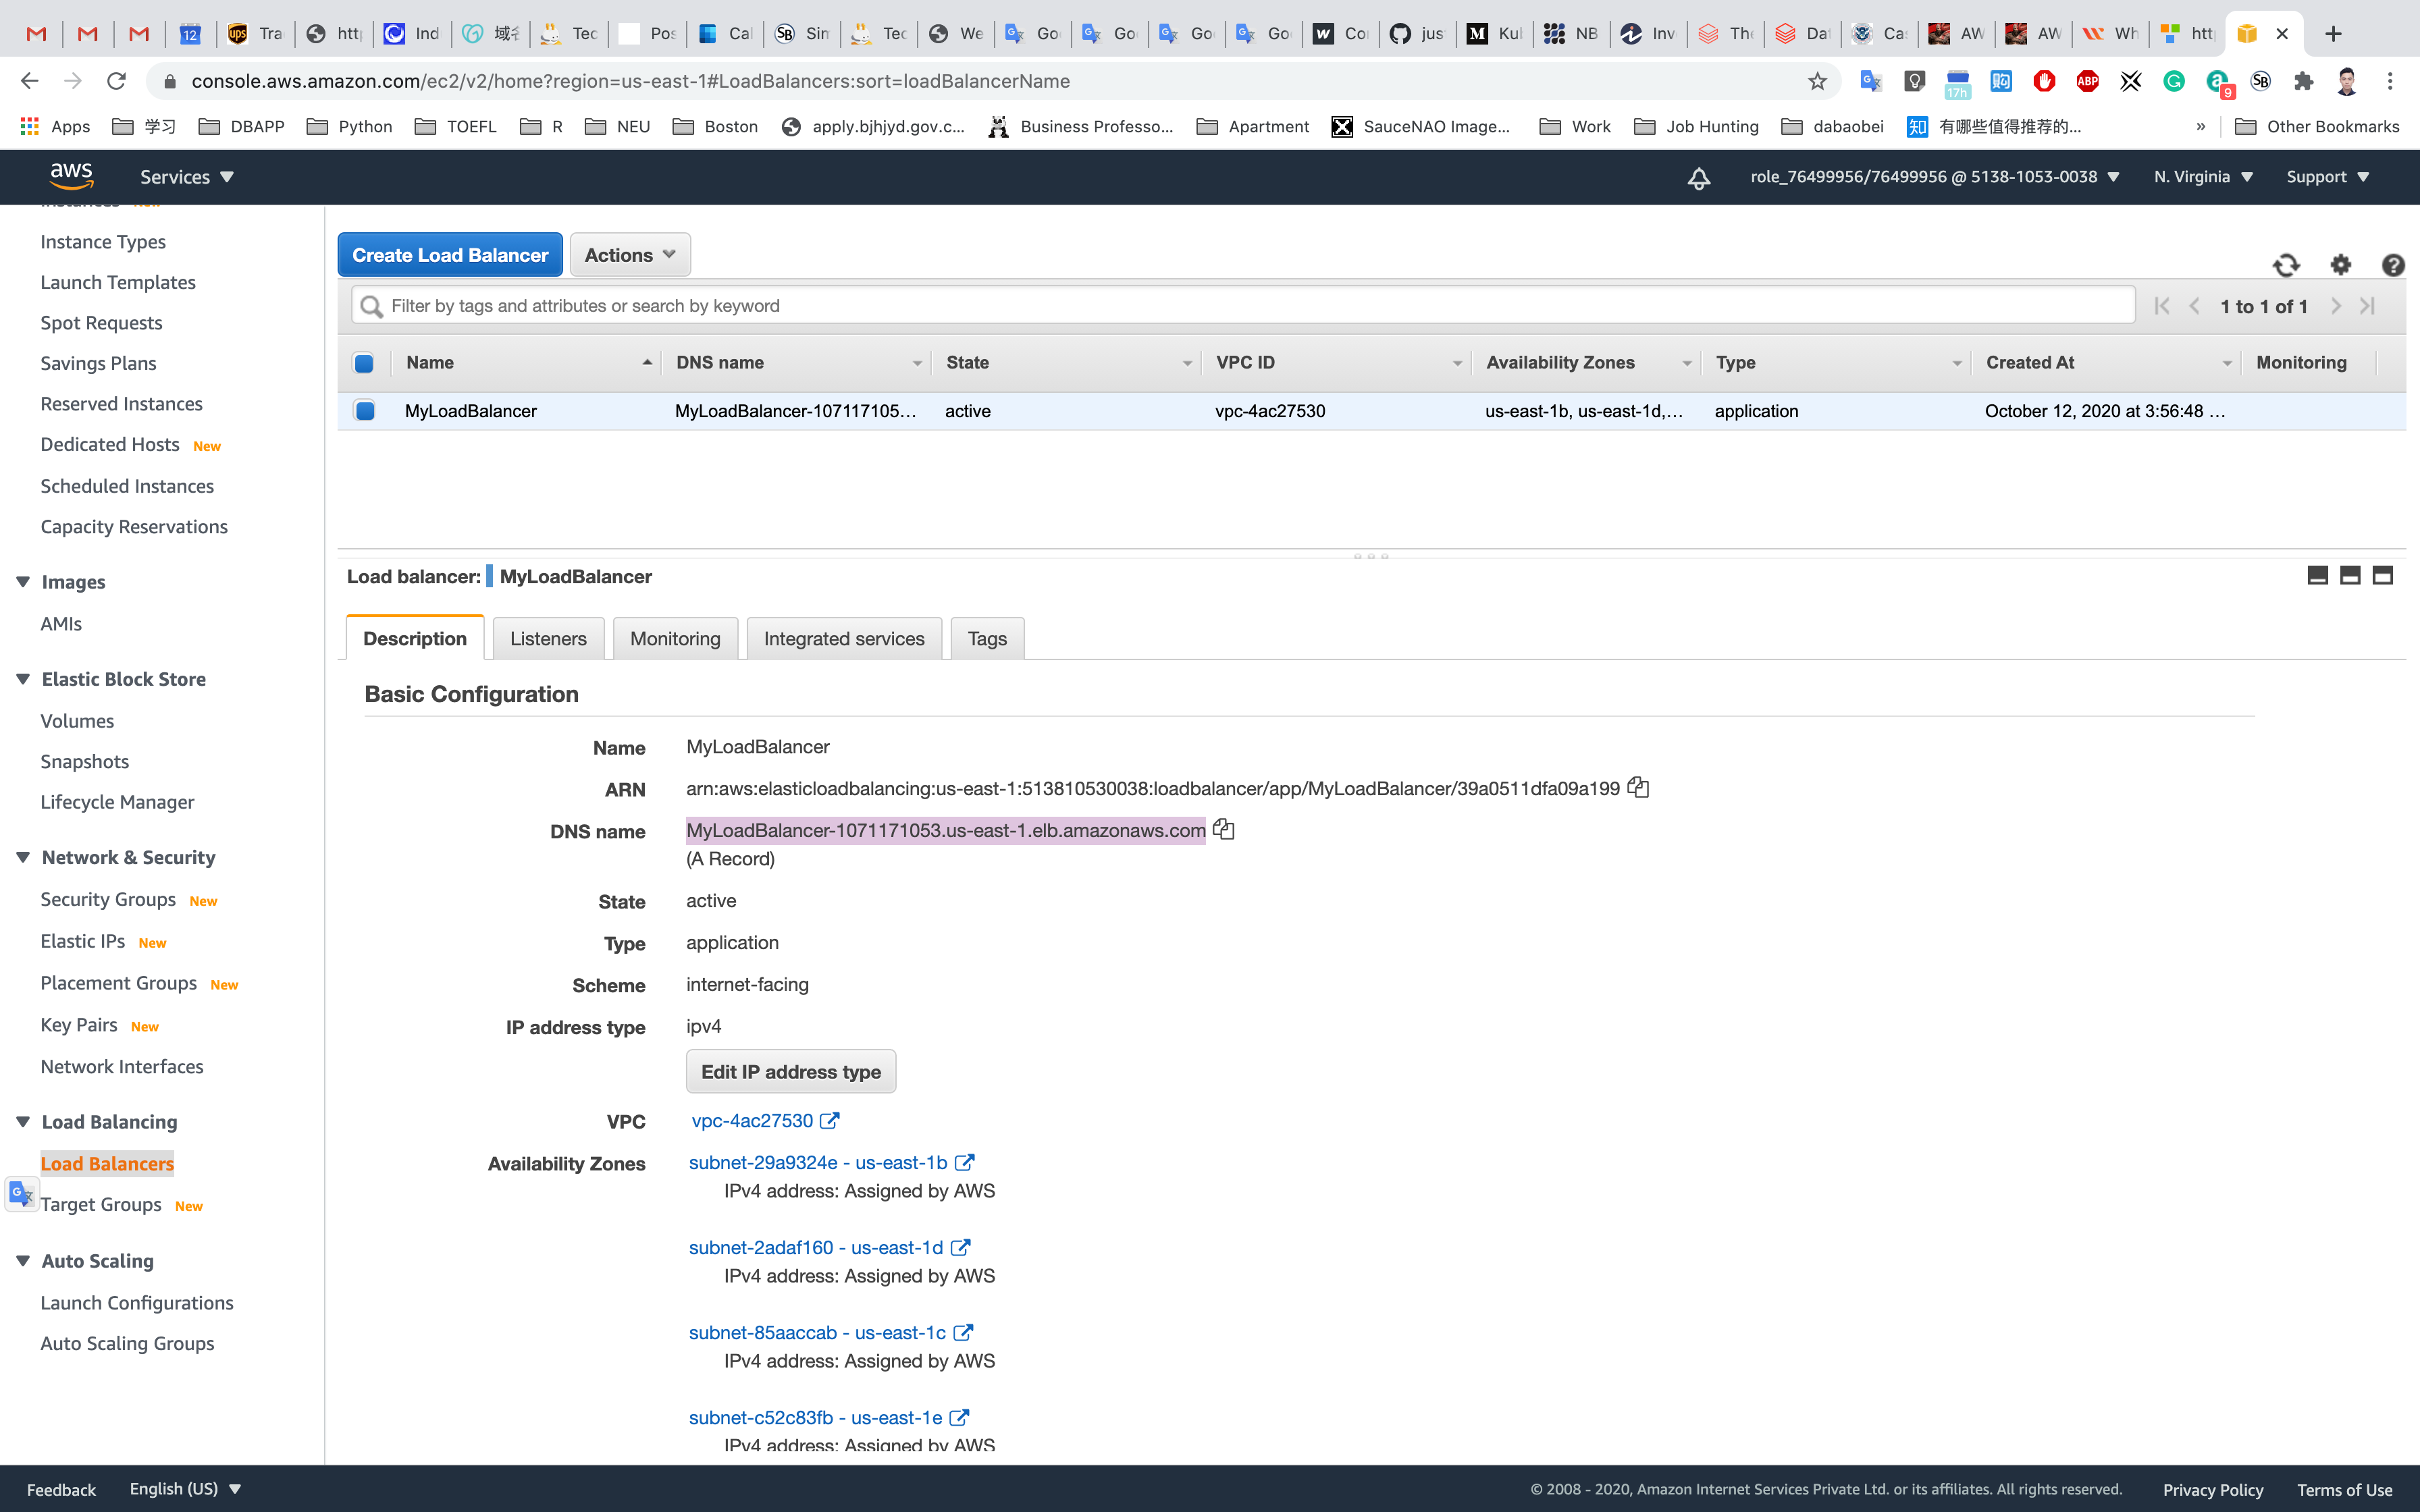Click the load balancer filter search field
Viewport: 2420px width, 1512px height.
[x=1240, y=306]
